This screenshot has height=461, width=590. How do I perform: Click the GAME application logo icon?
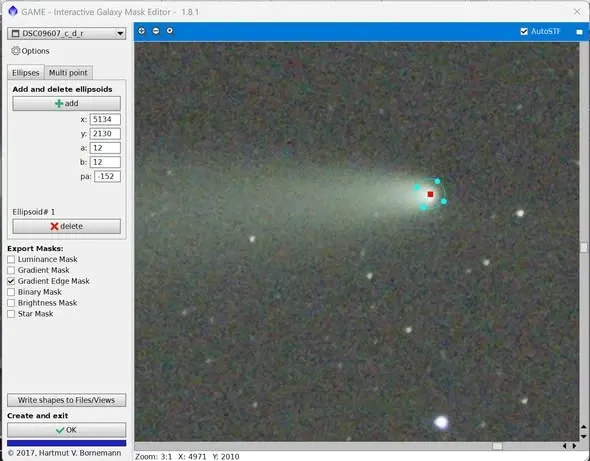click(13, 11)
